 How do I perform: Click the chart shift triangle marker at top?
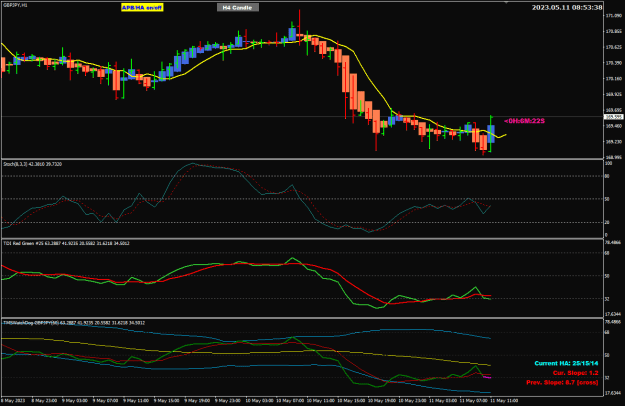click(506, 3)
